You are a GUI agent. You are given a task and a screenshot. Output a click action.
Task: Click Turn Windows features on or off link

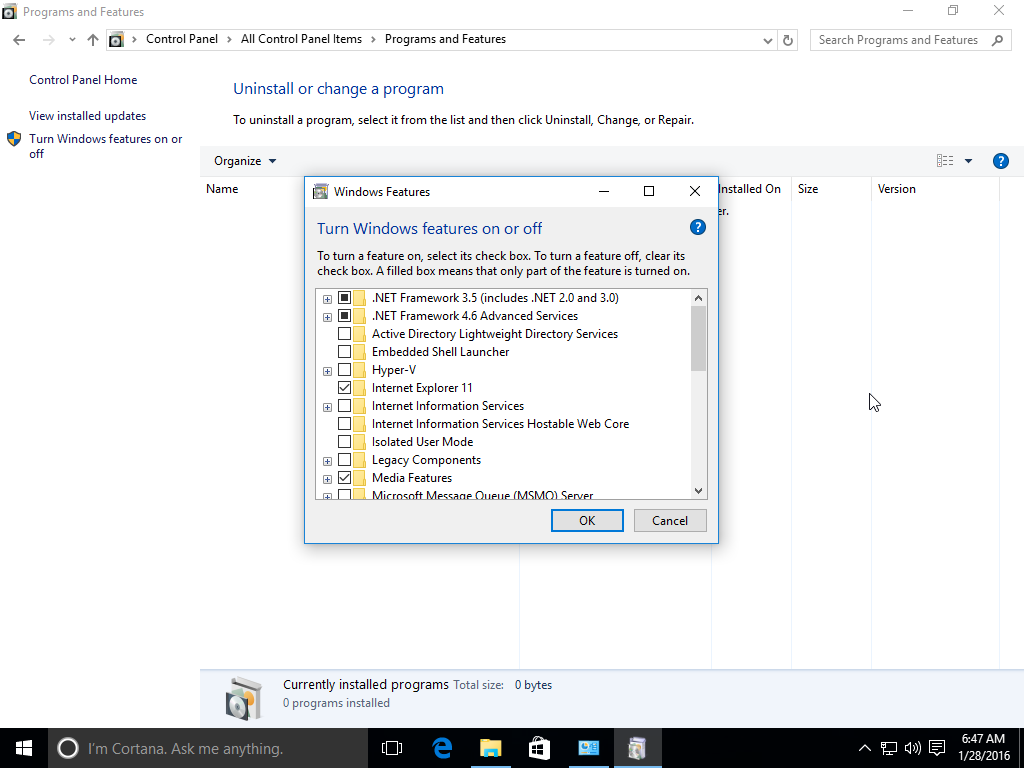click(x=106, y=146)
